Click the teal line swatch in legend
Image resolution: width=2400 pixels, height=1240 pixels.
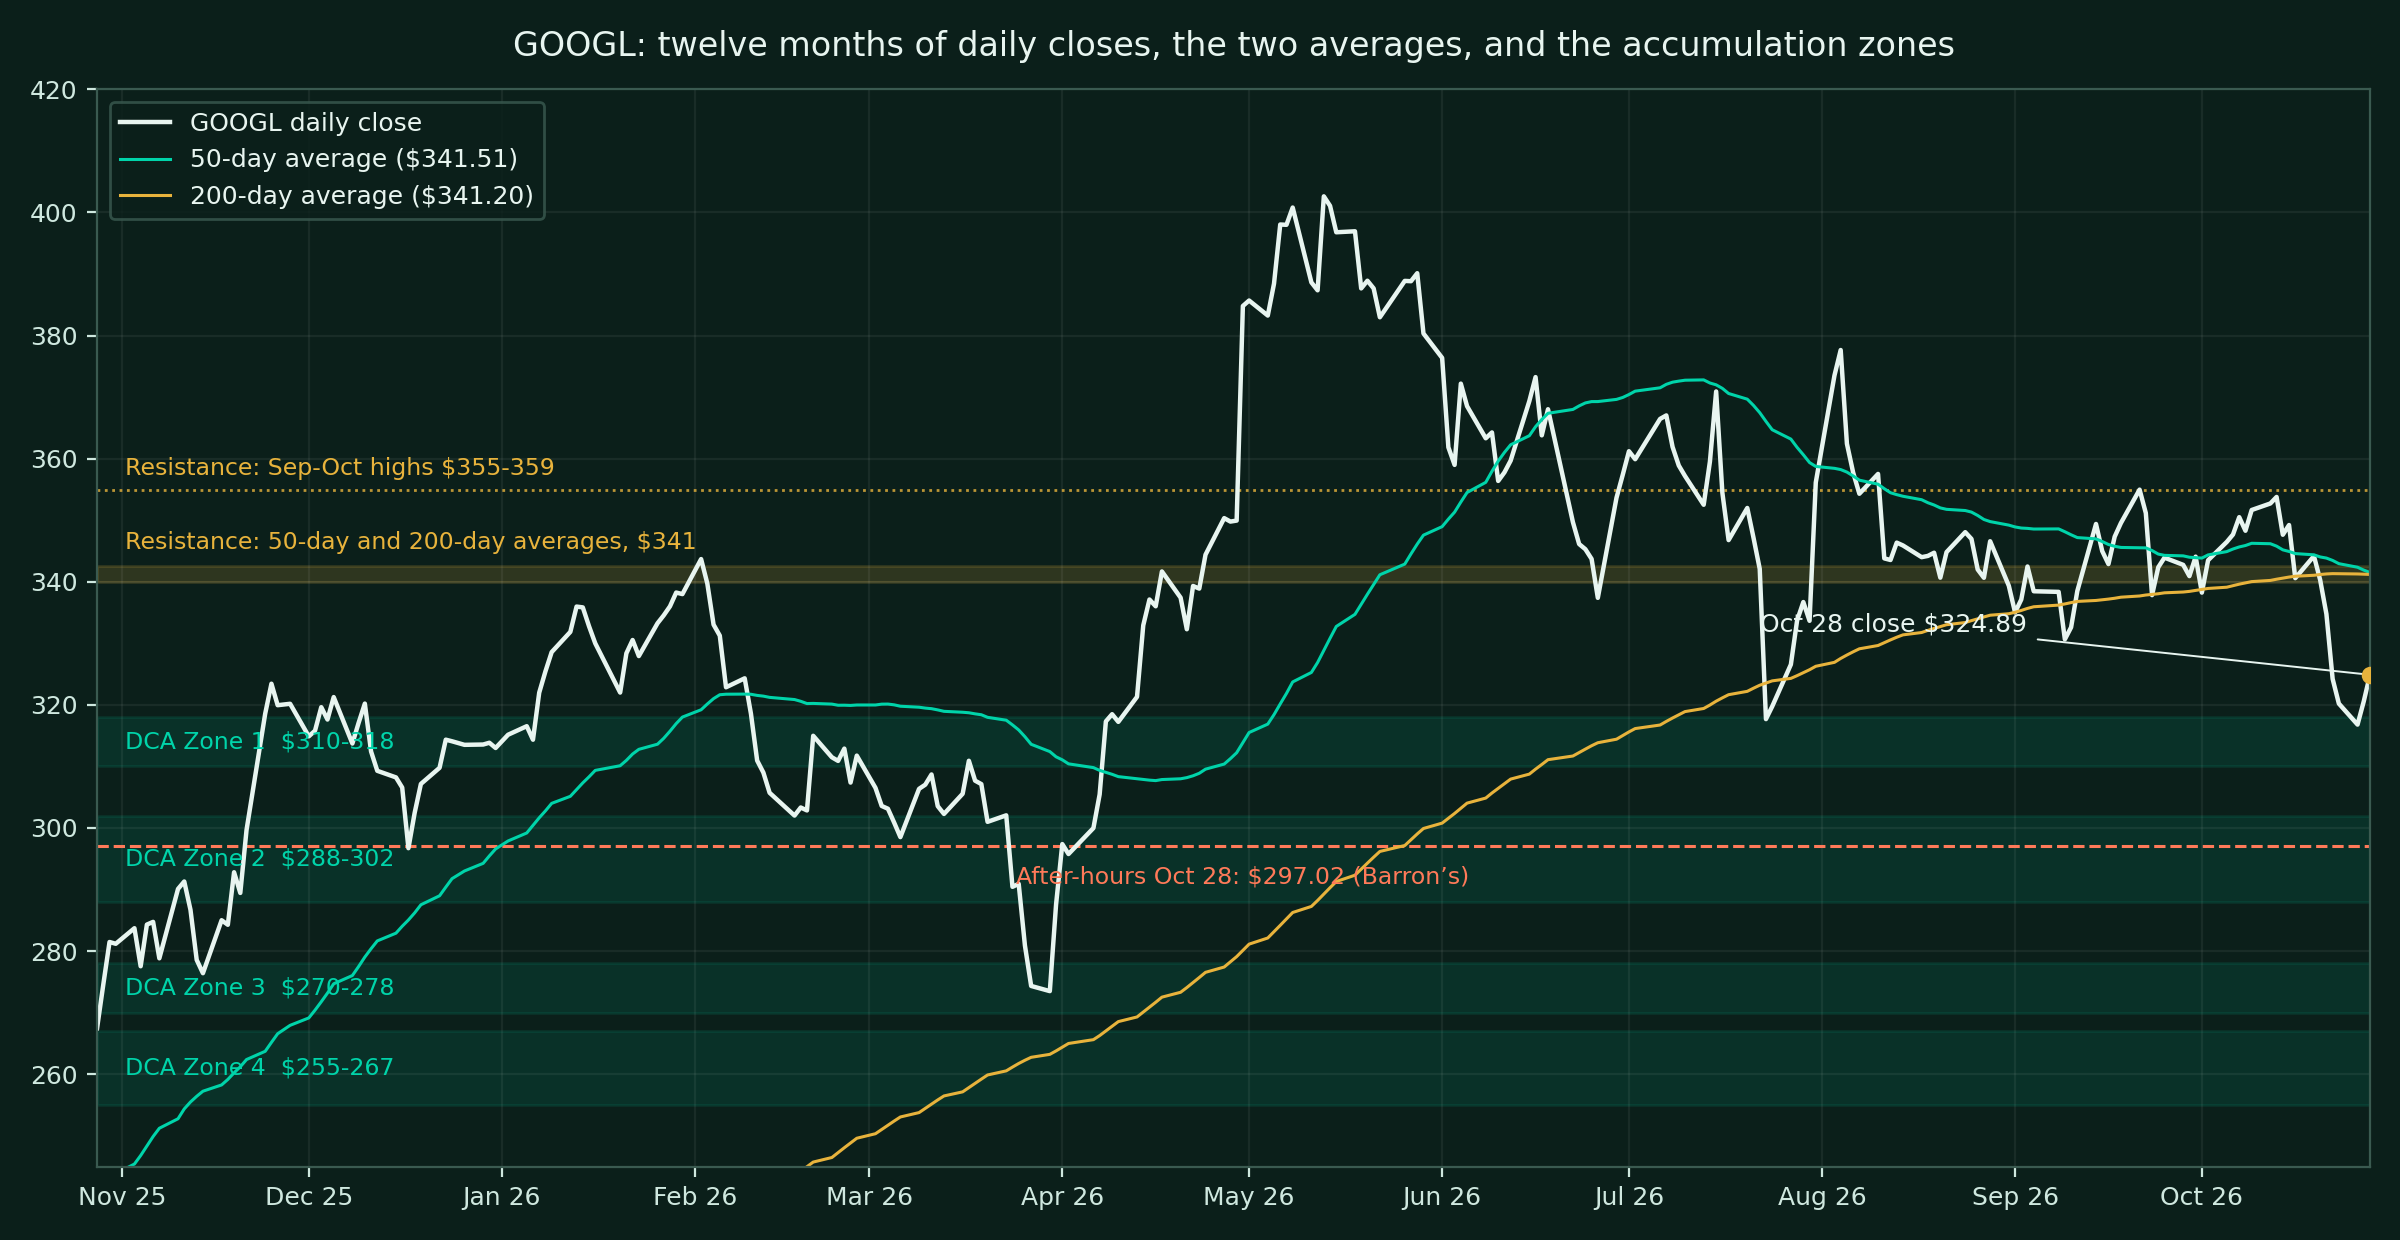tap(145, 159)
